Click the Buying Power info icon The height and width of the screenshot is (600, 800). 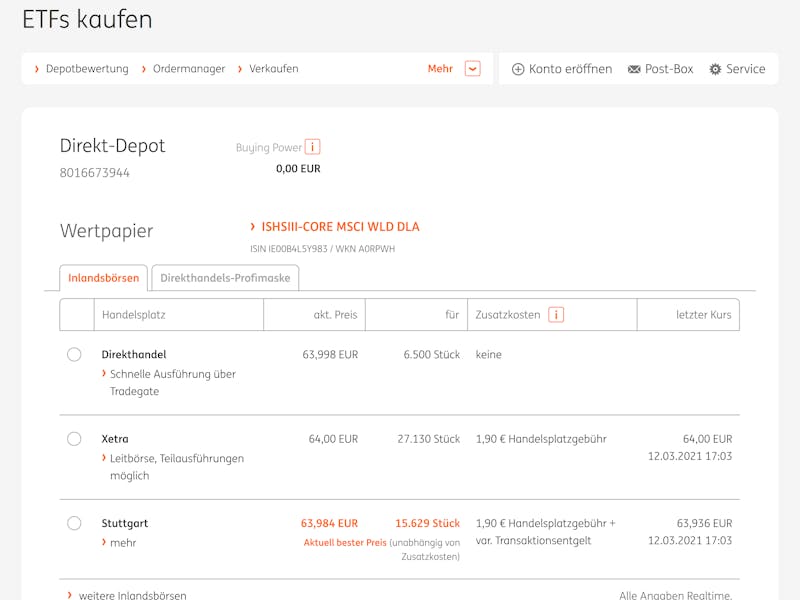pos(312,147)
